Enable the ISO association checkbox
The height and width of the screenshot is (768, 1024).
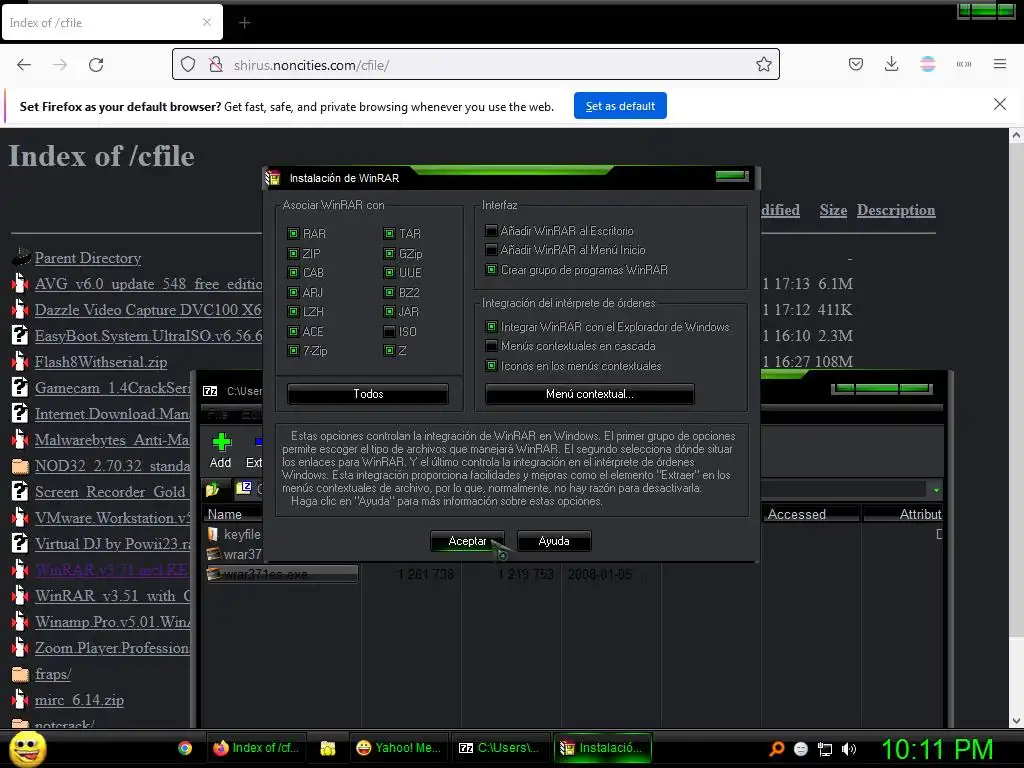(389, 331)
